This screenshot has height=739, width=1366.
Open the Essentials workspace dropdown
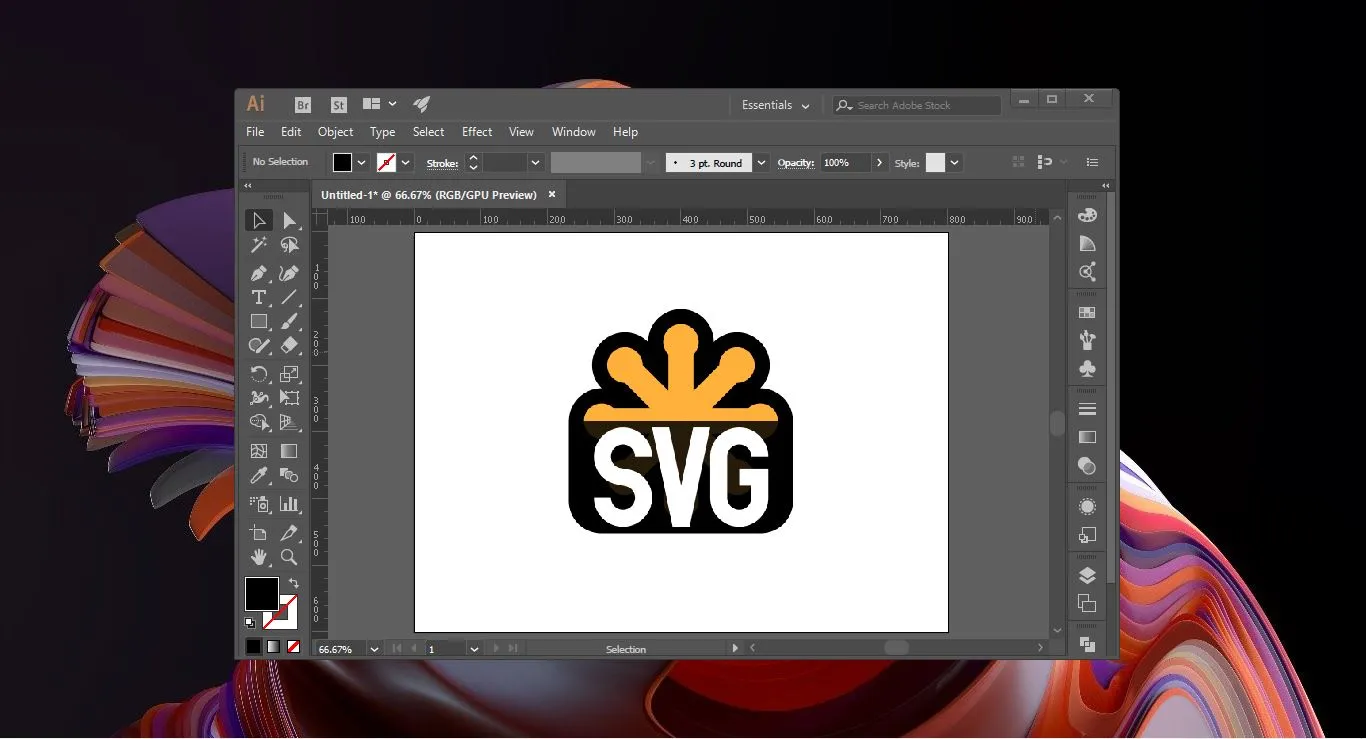point(775,105)
